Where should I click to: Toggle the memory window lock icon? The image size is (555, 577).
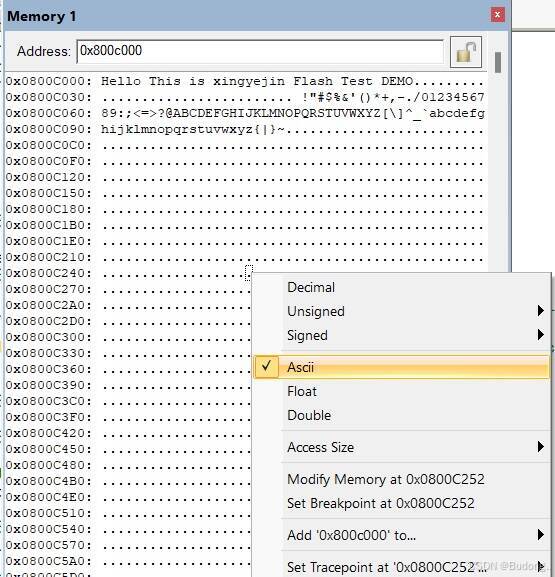pos(466,52)
